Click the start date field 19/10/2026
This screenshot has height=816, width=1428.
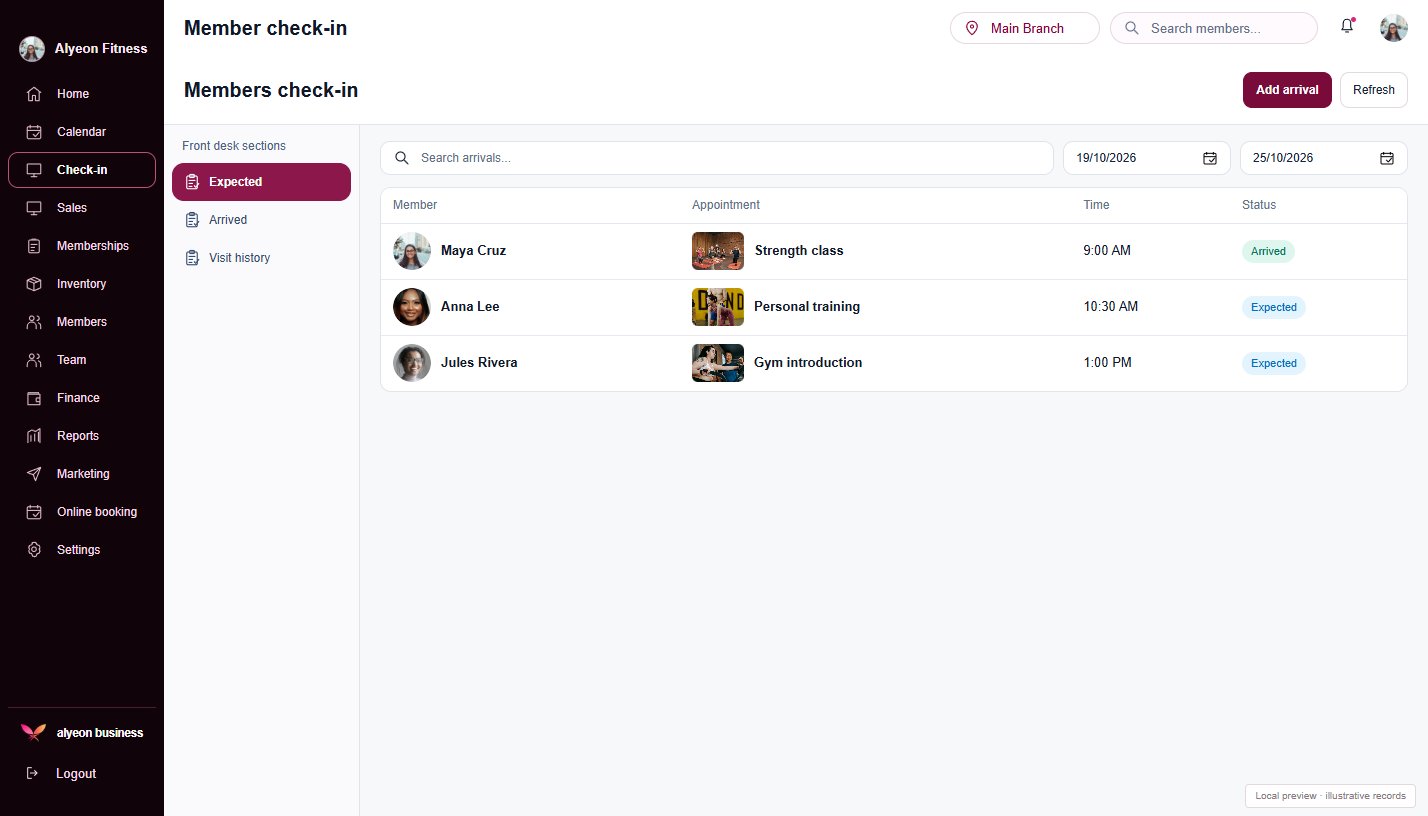point(1147,158)
